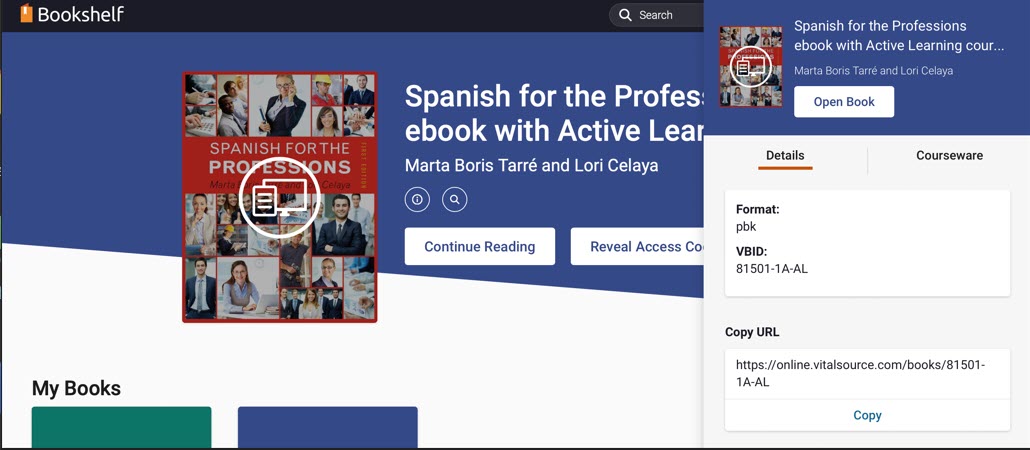The image size is (1030, 450).
Task: Open the blue book tile under My Books
Action: point(327,427)
